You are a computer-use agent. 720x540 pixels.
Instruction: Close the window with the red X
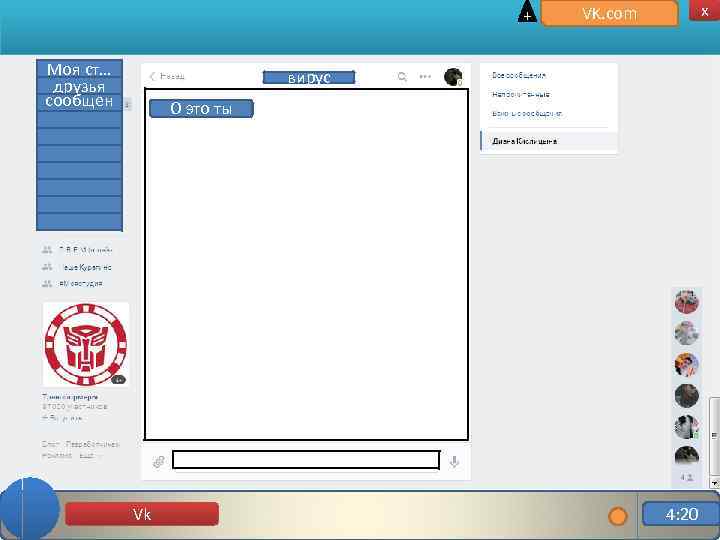[x=704, y=11]
